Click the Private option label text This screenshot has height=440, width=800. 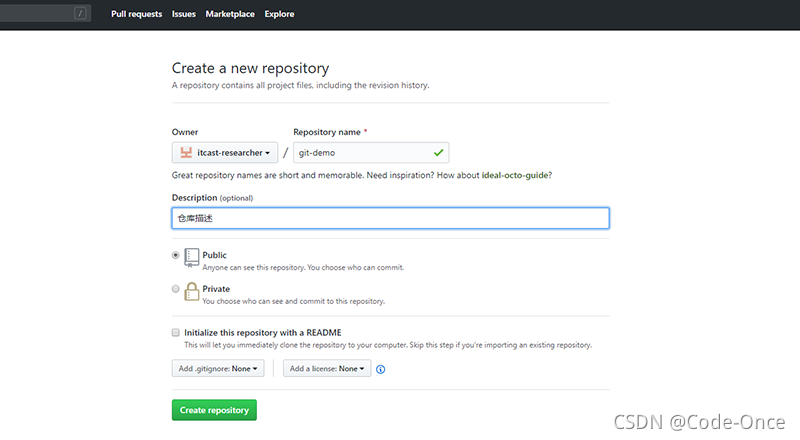[216, 289]
